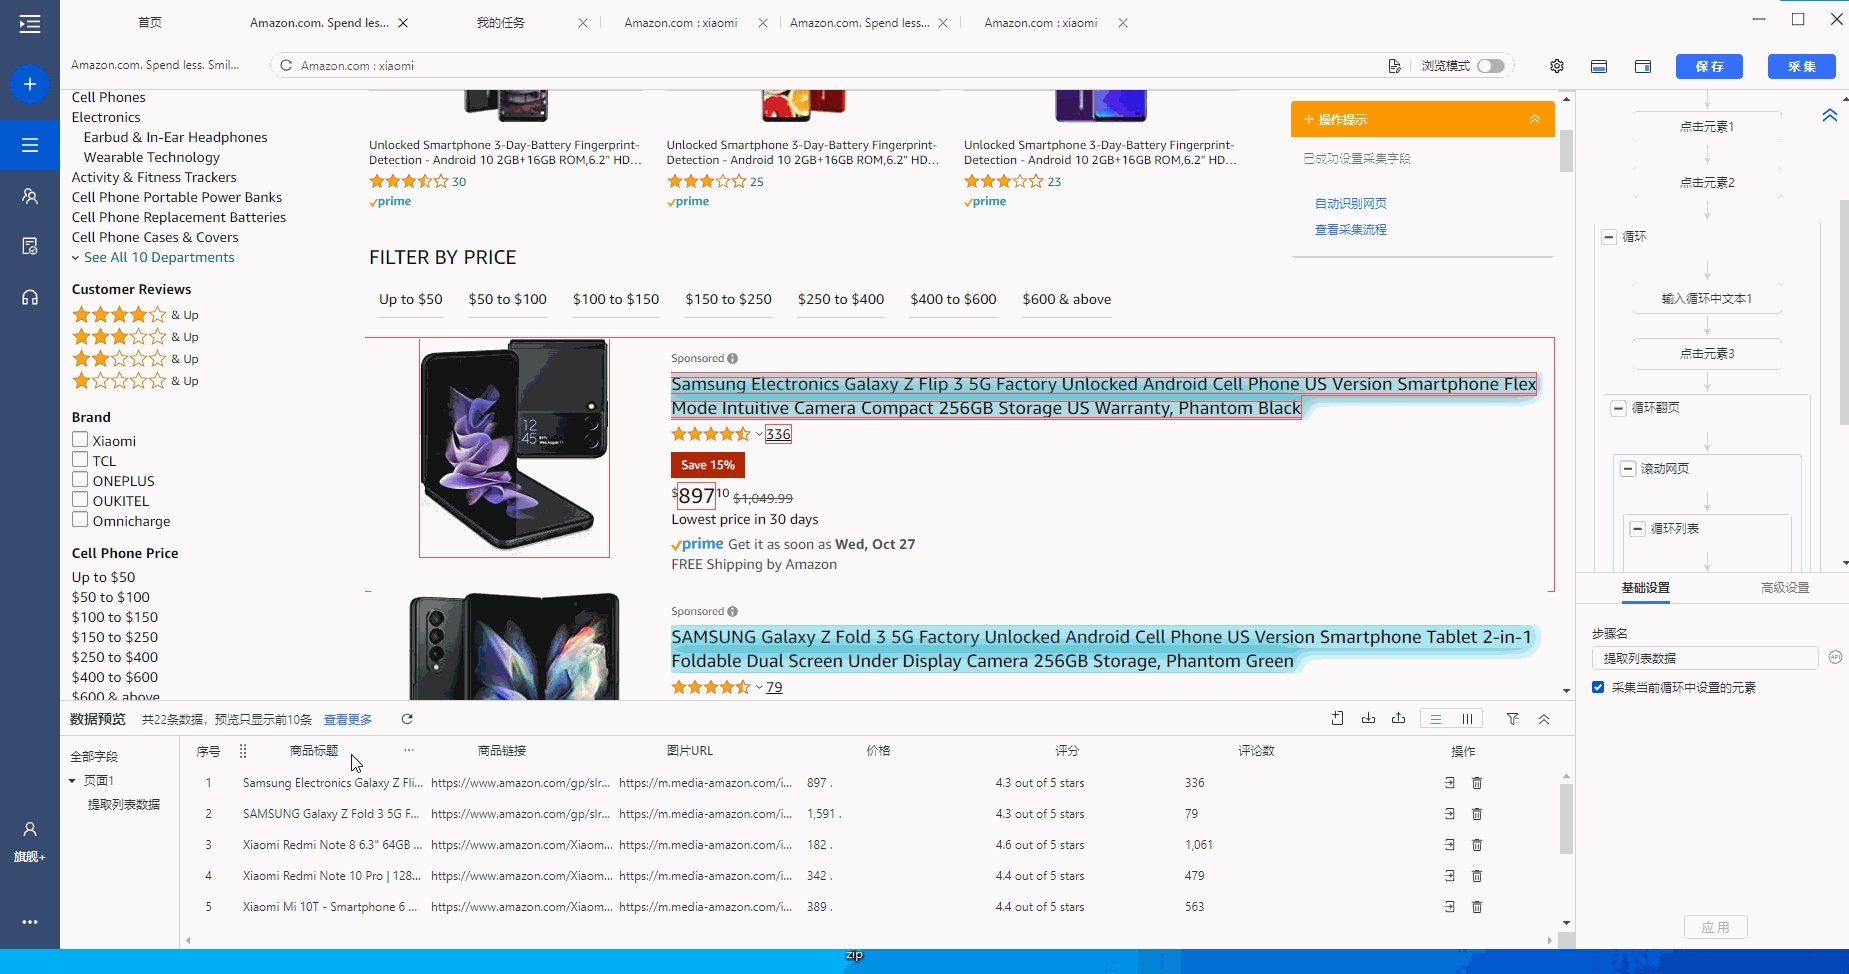Open the headset support icon in sidebar

(30, 297)
